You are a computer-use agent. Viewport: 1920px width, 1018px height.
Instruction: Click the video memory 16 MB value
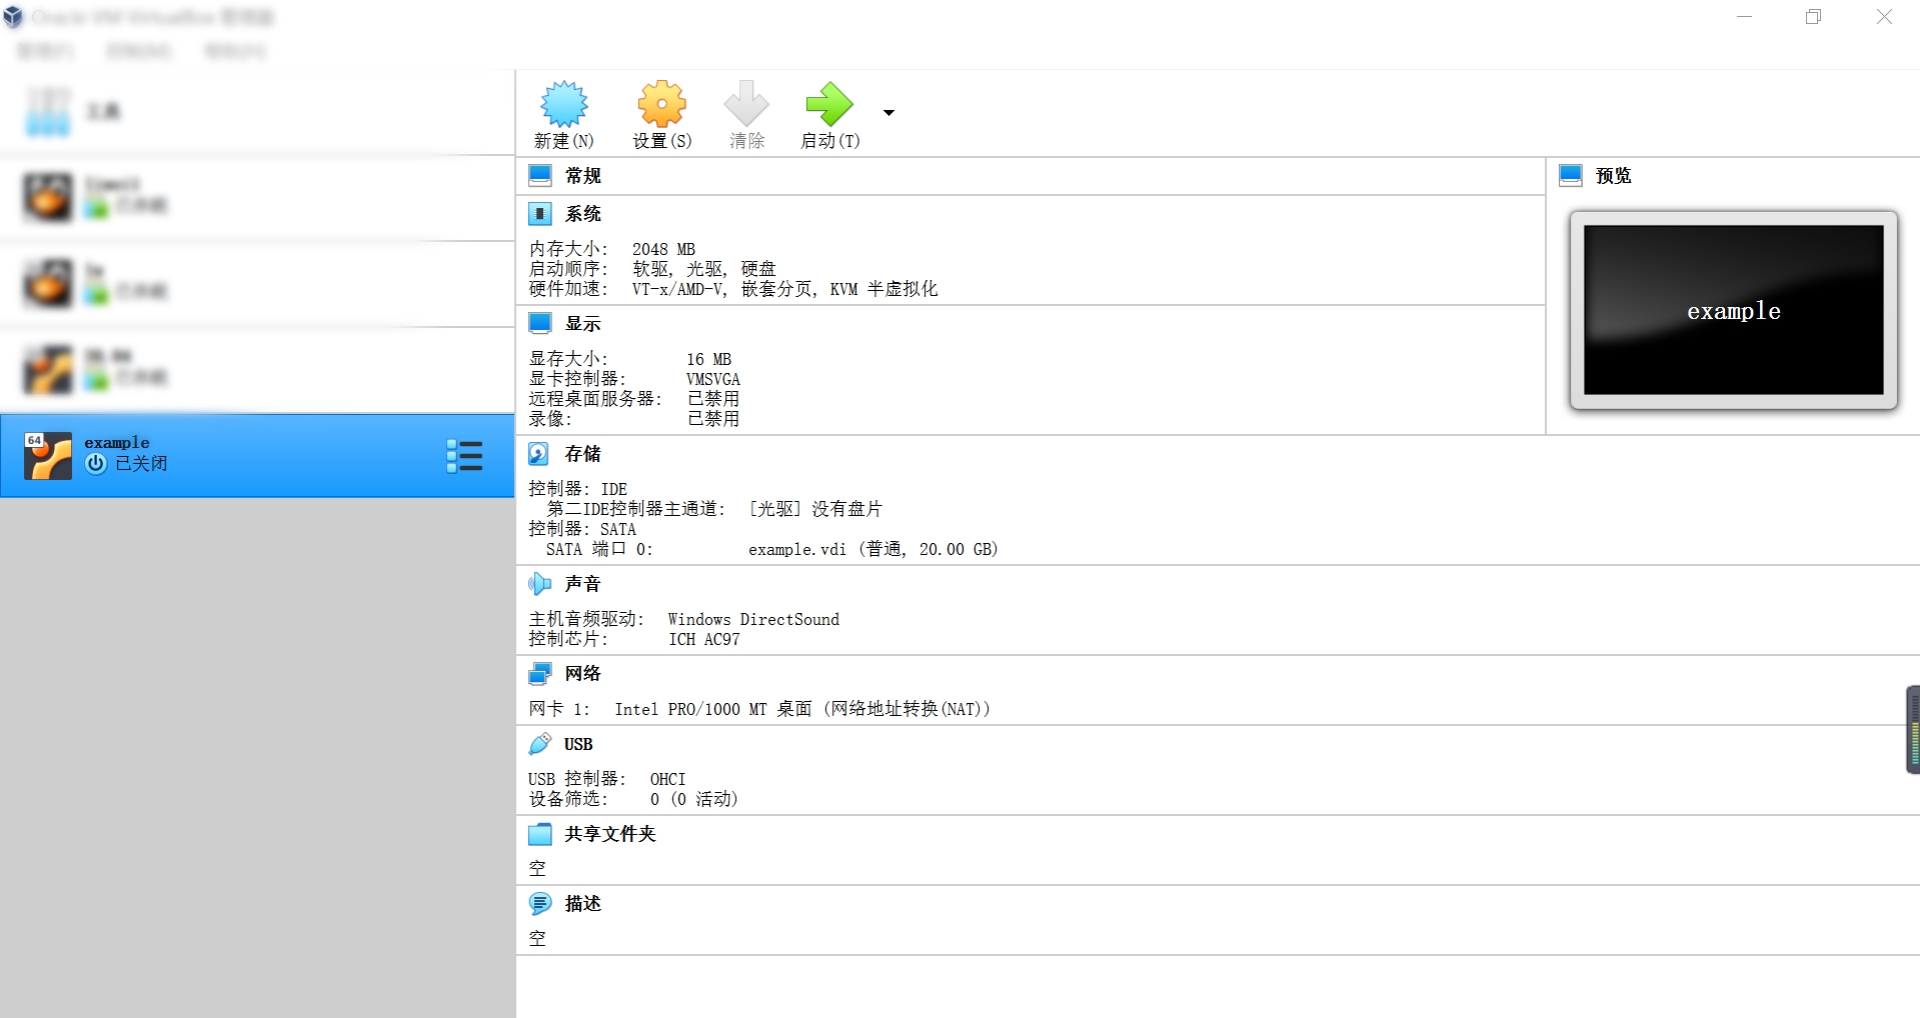[x=709, y=359]
